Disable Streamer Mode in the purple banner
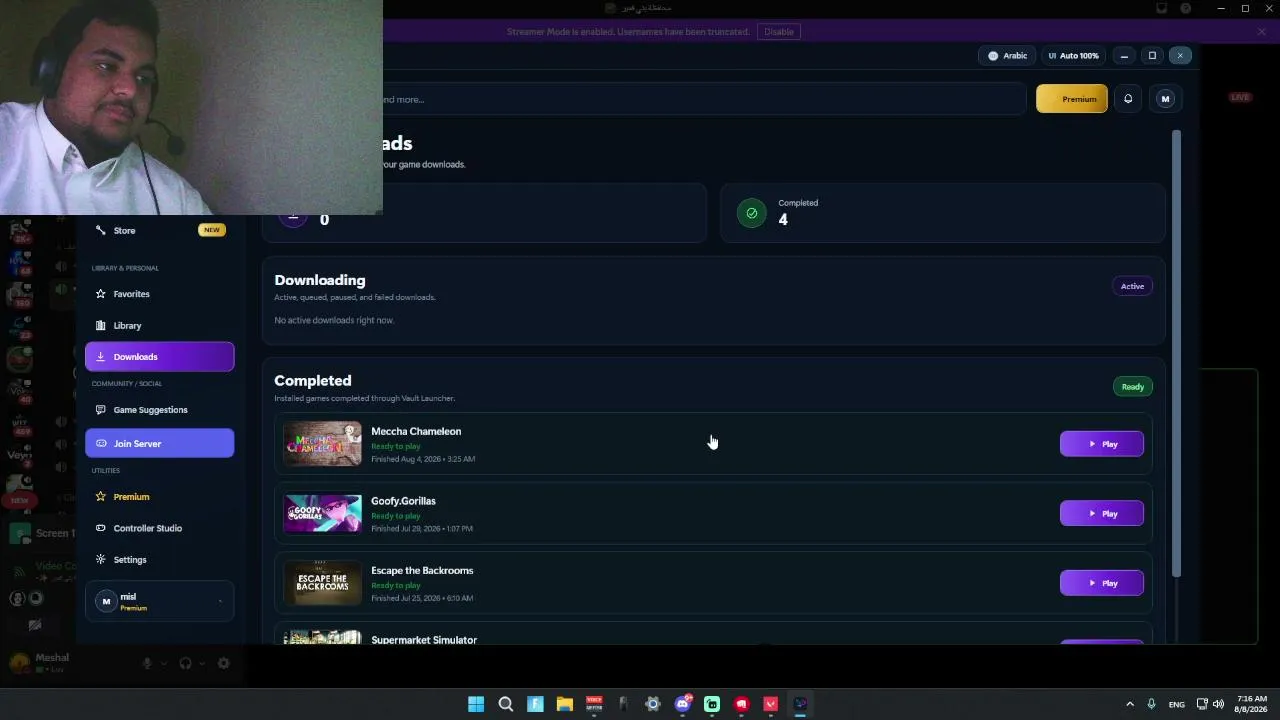Viewport: 1280px width, 720px height. coord(779,32)
